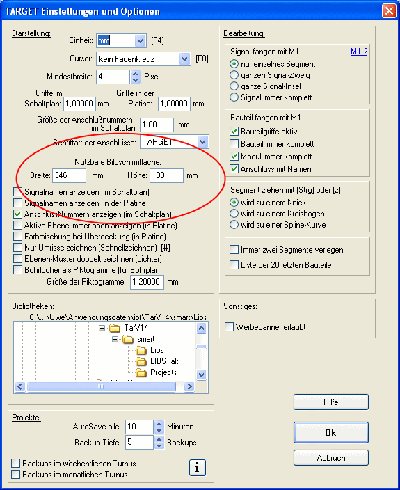Click the Ok button
Viewport: 400px width, 490px height.
coord(331,433)
